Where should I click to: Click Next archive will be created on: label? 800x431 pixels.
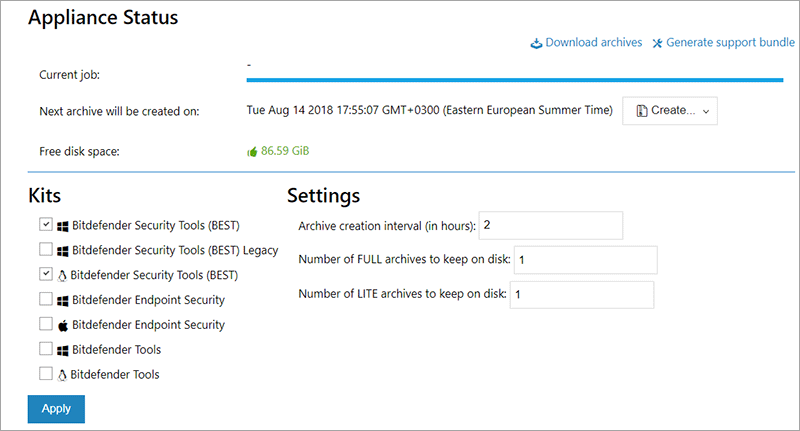pos(119,111)
